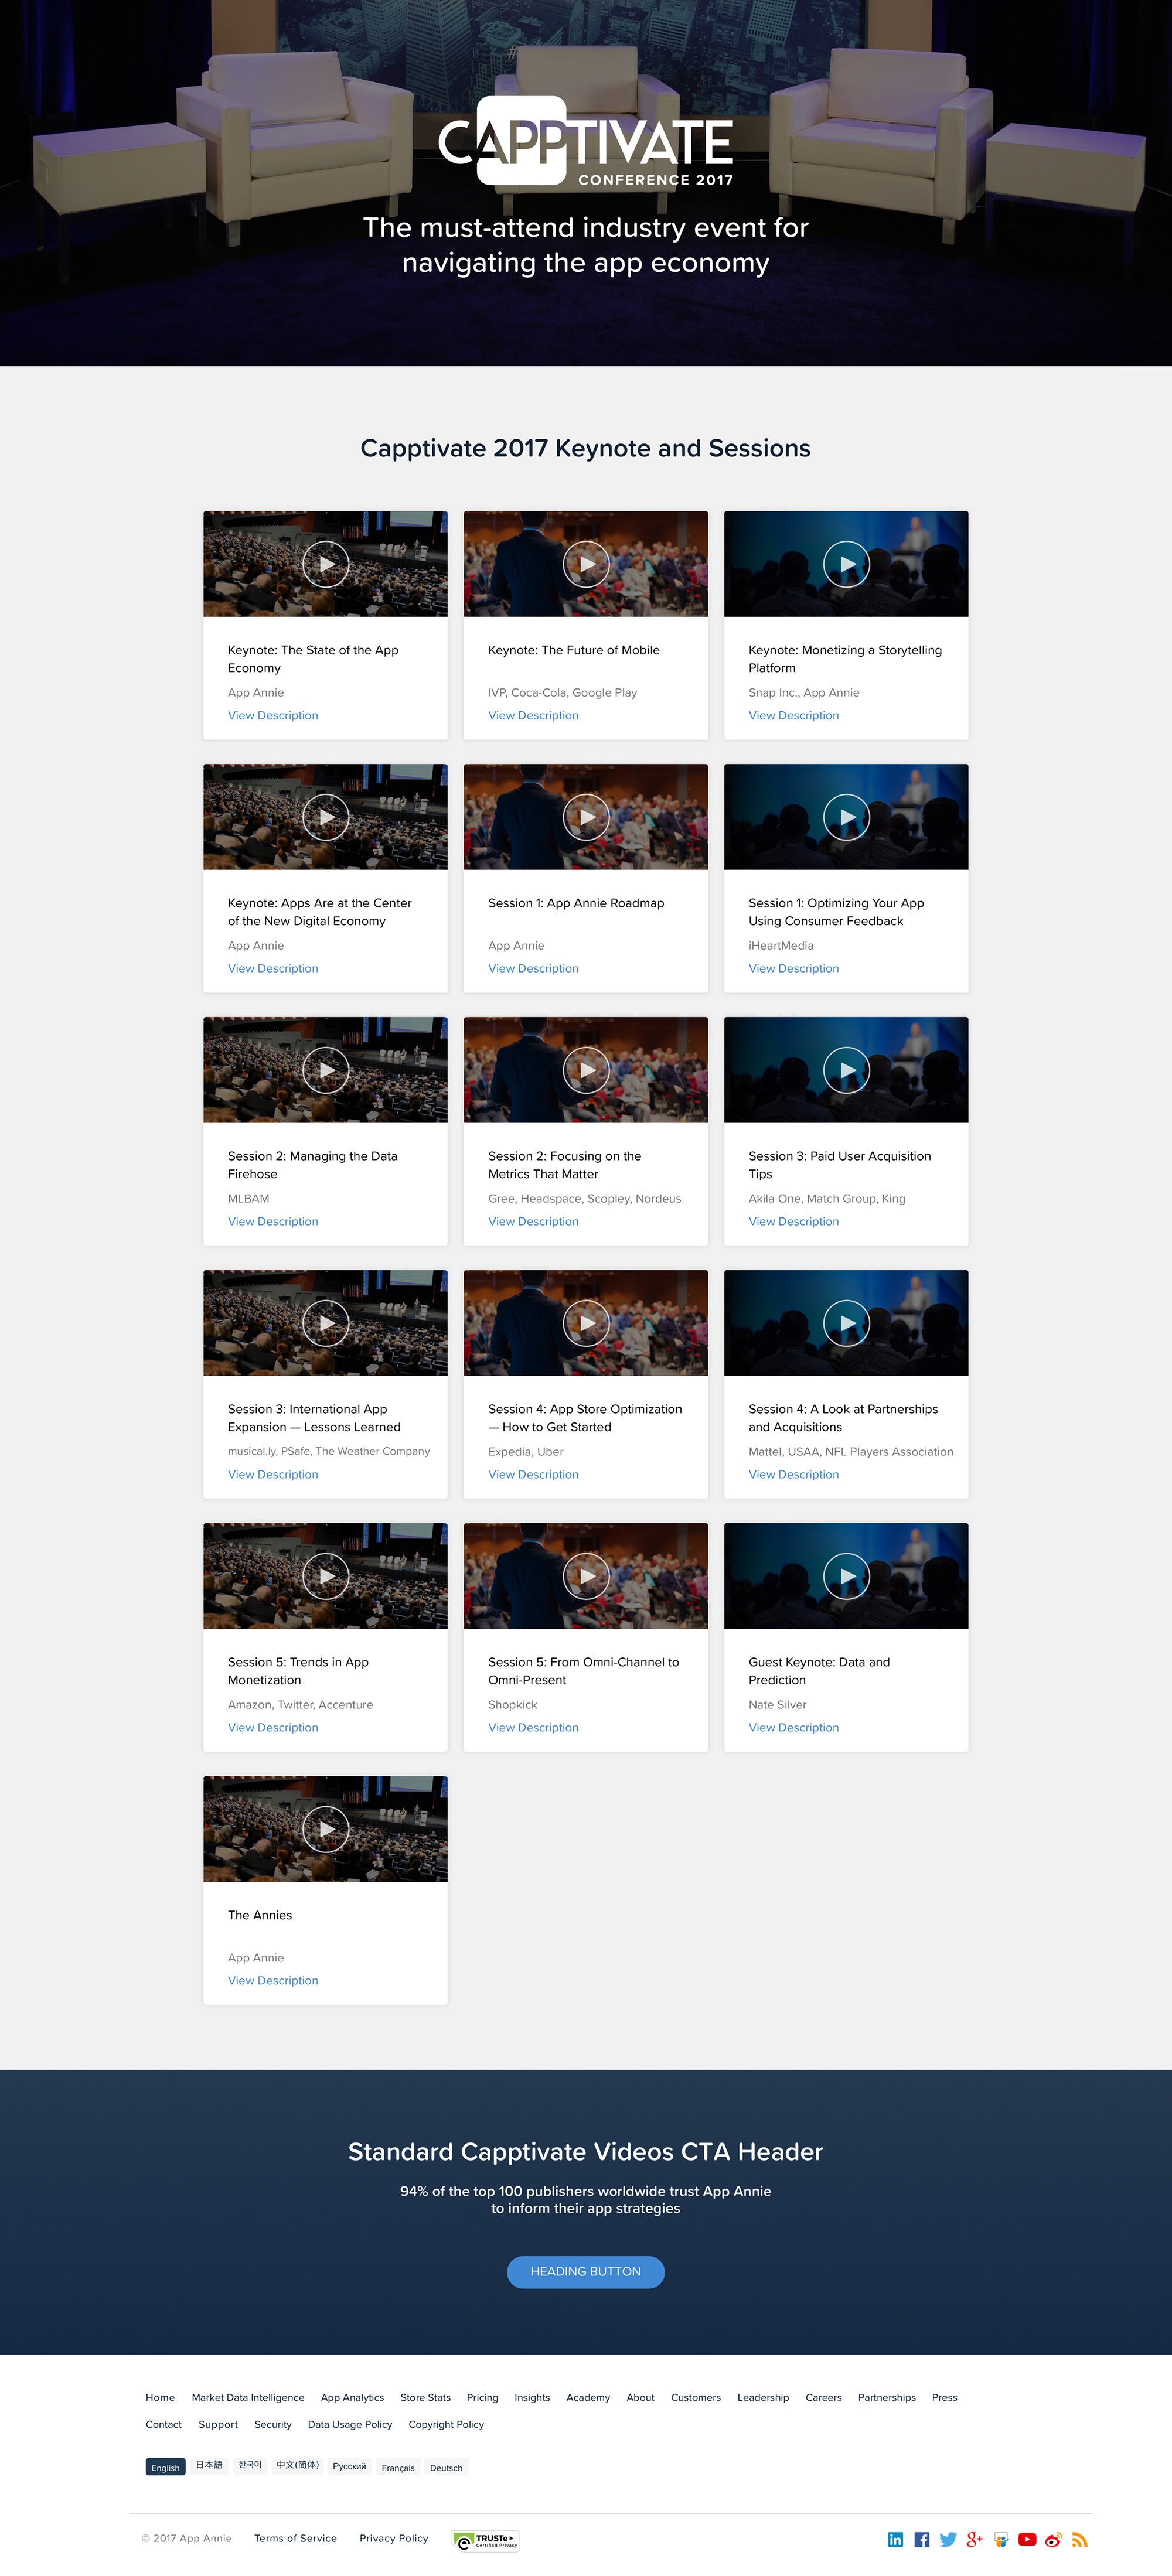Play the App Annie Roadmap session video
Image resolution: width=1172 pixels, height=2576 pixels.
(586, 817)
